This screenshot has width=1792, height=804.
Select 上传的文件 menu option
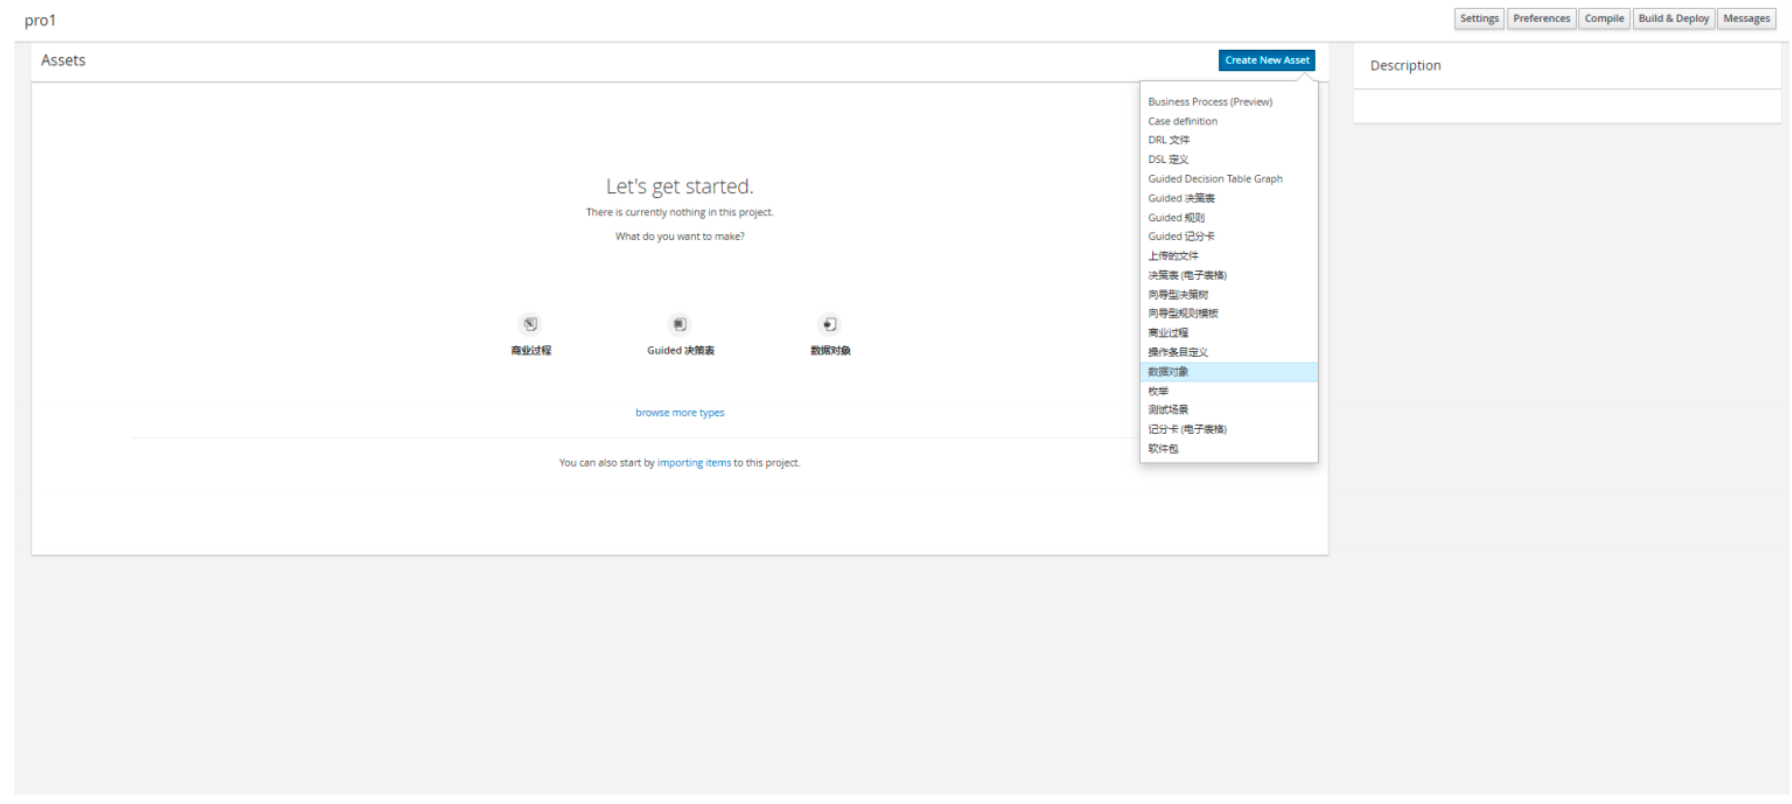point(1173,256)
